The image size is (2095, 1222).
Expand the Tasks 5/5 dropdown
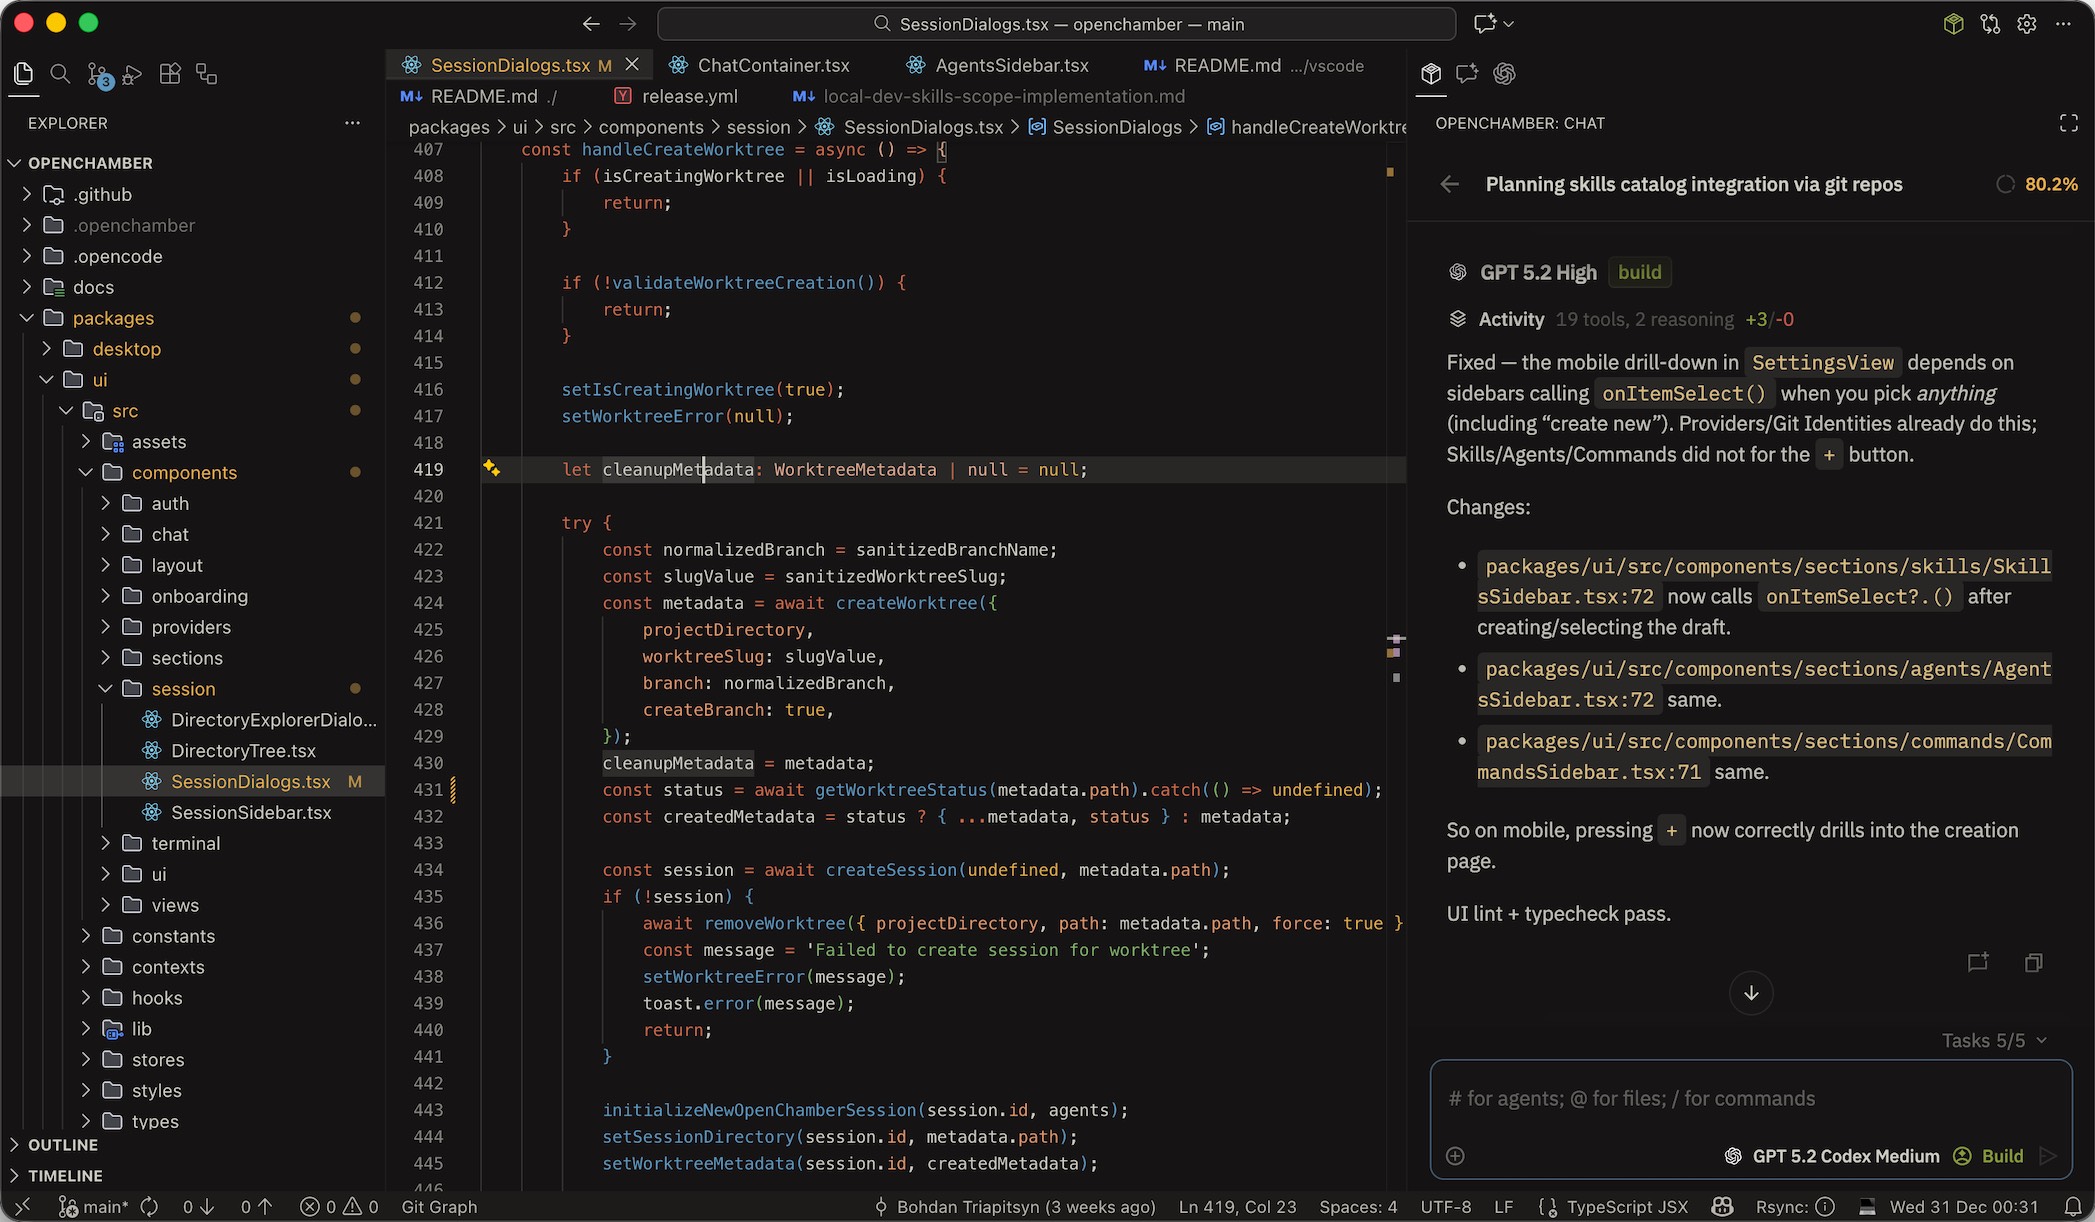tap(1993, 1040)
